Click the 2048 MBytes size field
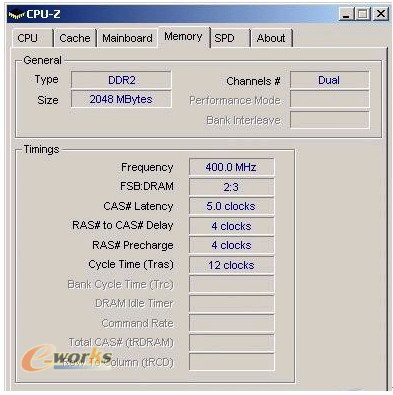The height and width of the screenshot is (395, 393). pyautogui.click(x=121, y=99)
